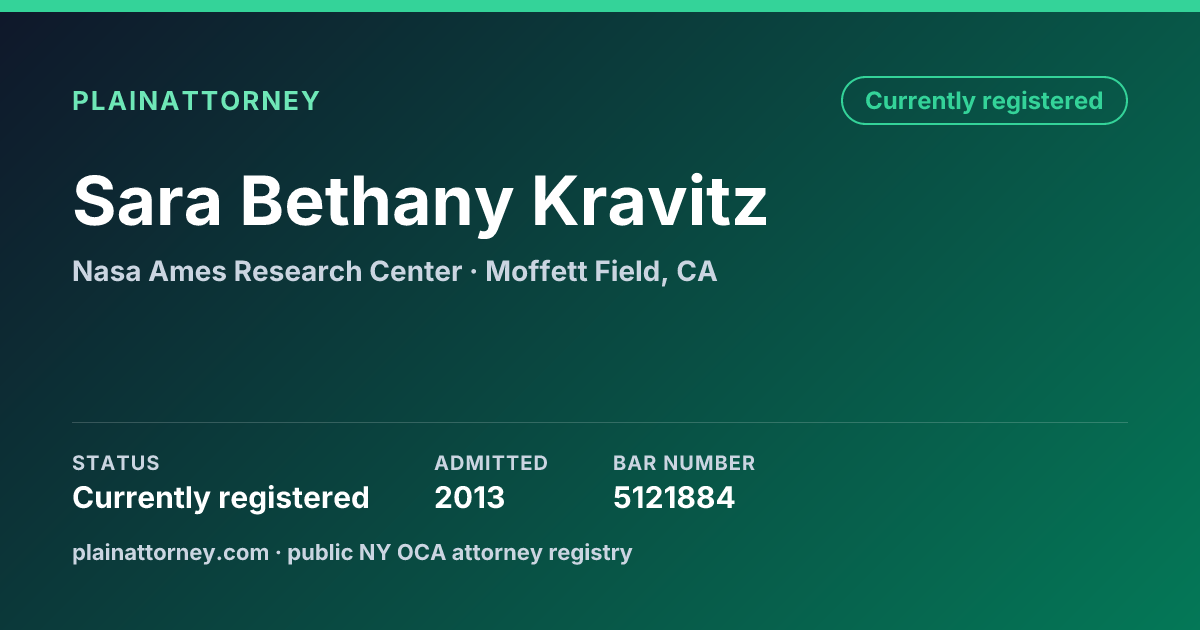The width and height of the screenshot is (1200, 630).
Task: Click the Currently registered pill badge
Action: [984, 101]
